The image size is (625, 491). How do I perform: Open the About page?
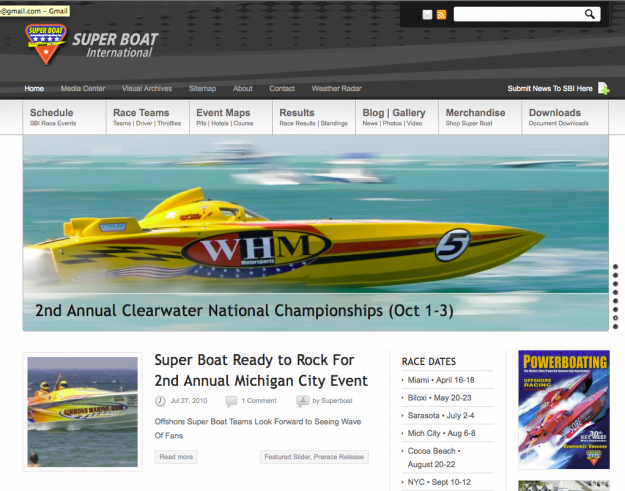coord(242,88)
